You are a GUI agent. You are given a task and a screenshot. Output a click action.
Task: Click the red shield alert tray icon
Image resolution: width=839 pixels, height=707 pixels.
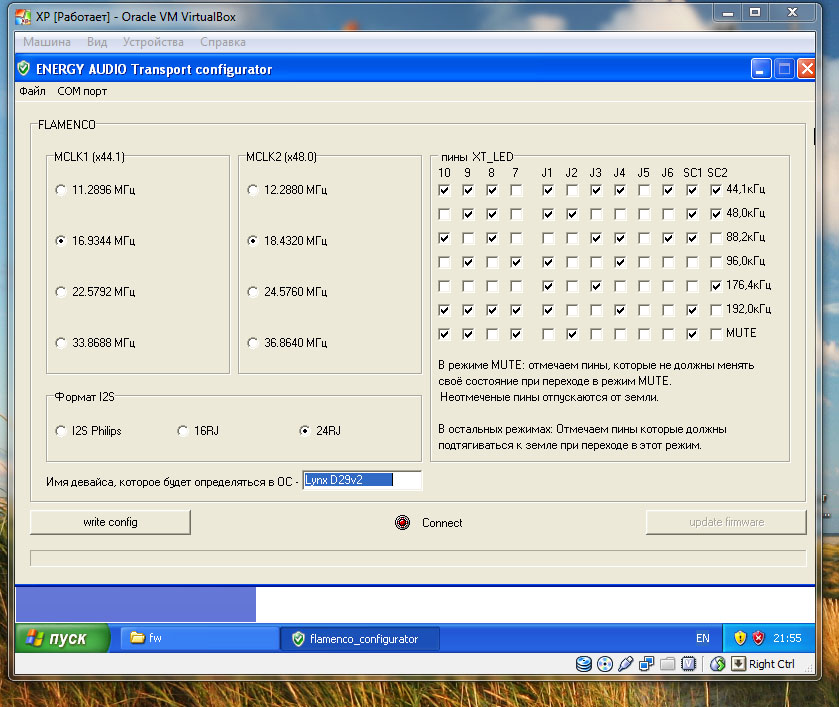coord(758,637)
